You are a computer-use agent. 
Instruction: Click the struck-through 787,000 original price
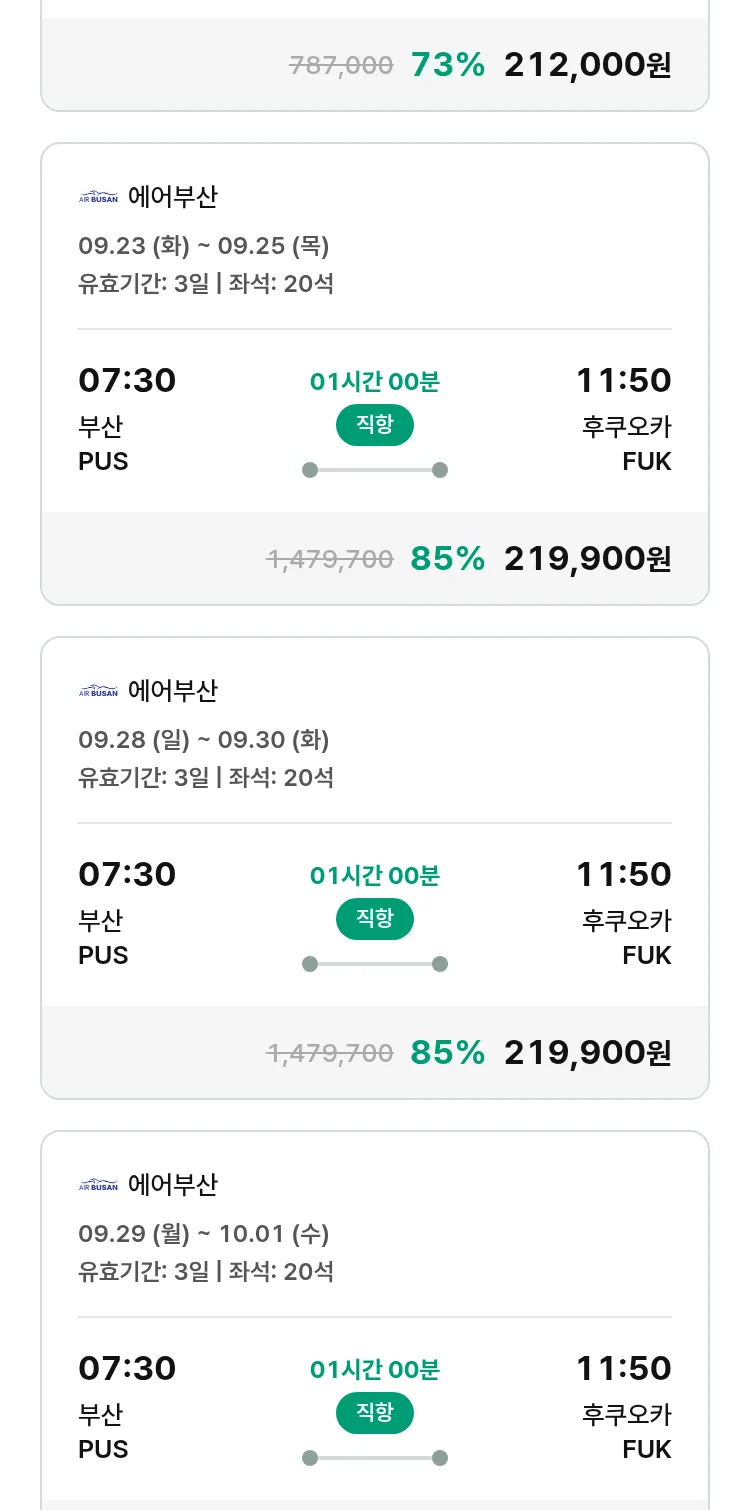341,66
